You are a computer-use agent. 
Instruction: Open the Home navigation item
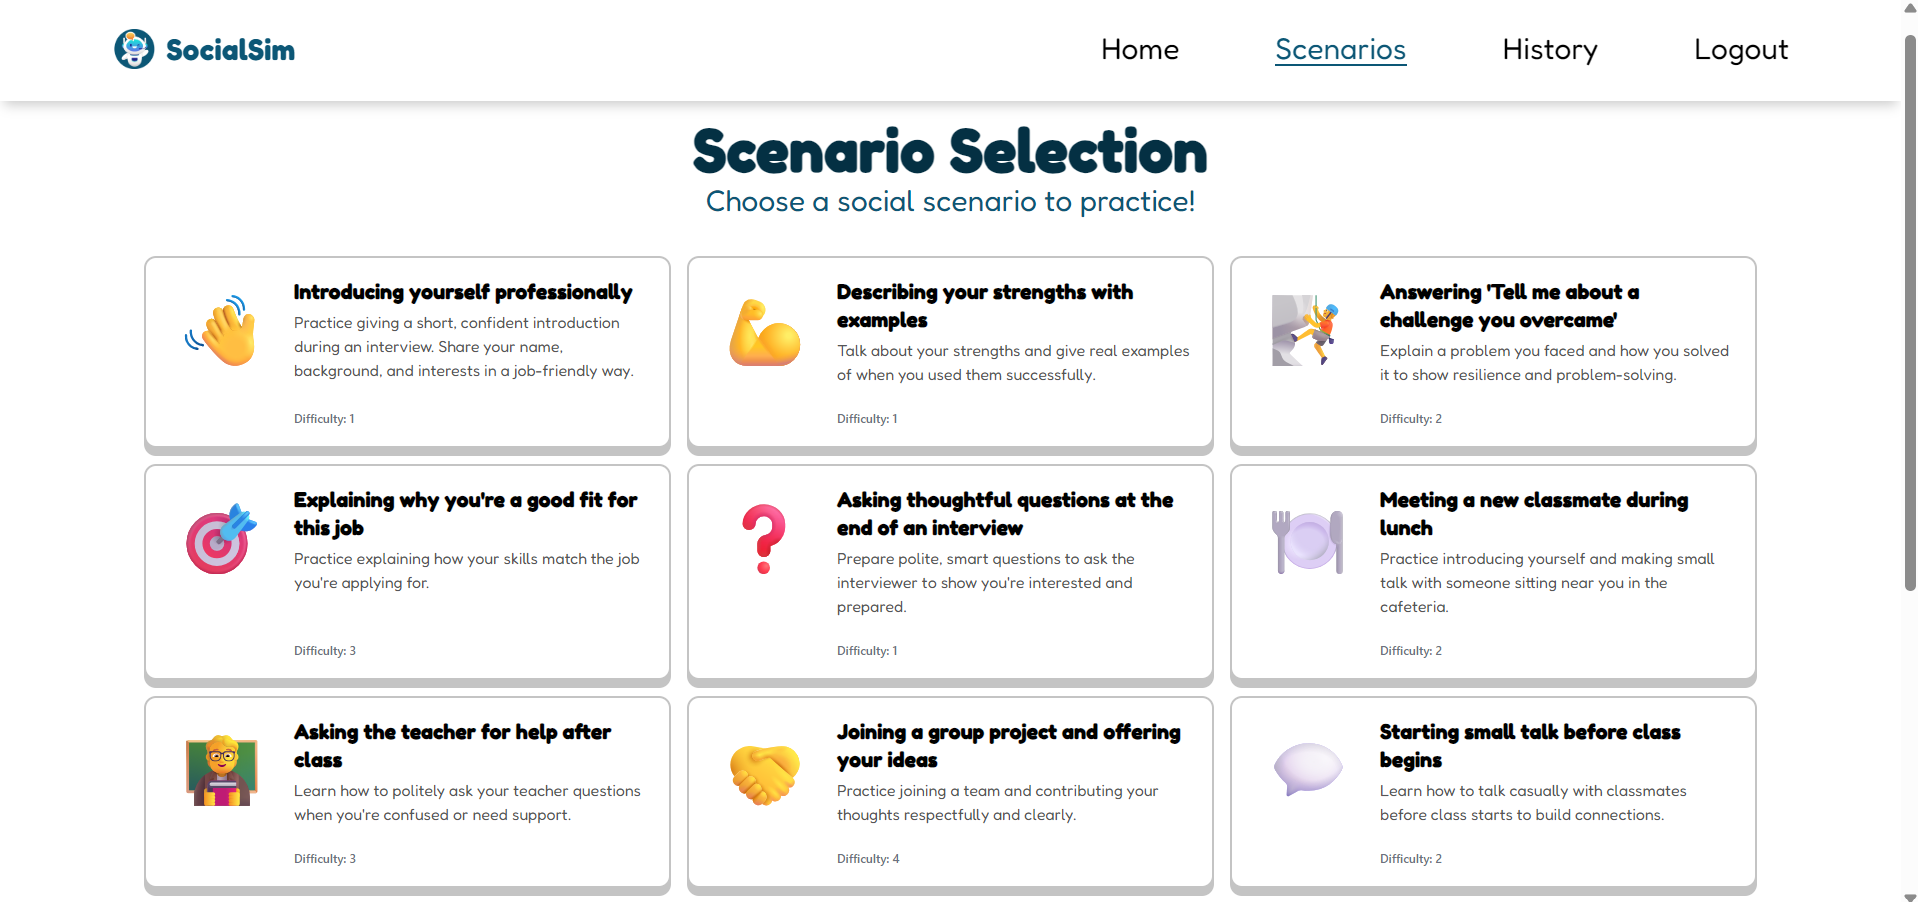(x=1139, y=49)
